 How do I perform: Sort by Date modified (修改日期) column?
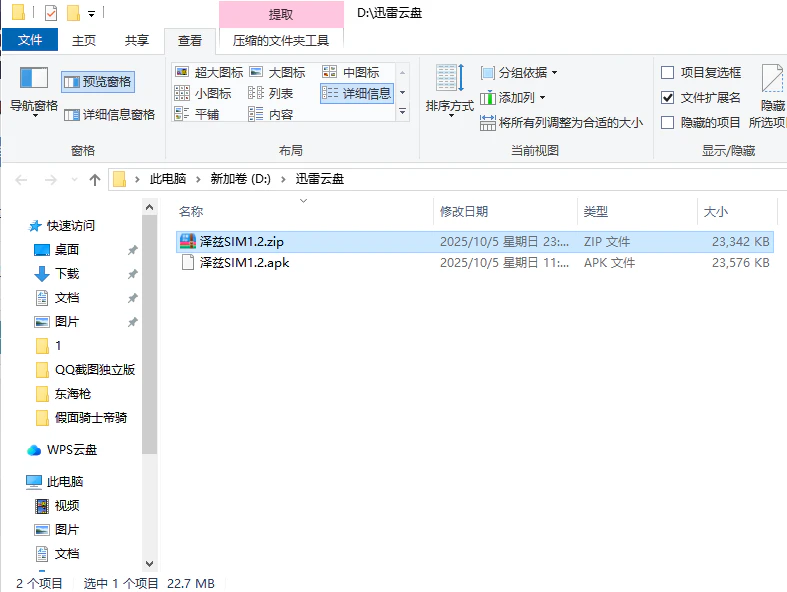[505, 211]
